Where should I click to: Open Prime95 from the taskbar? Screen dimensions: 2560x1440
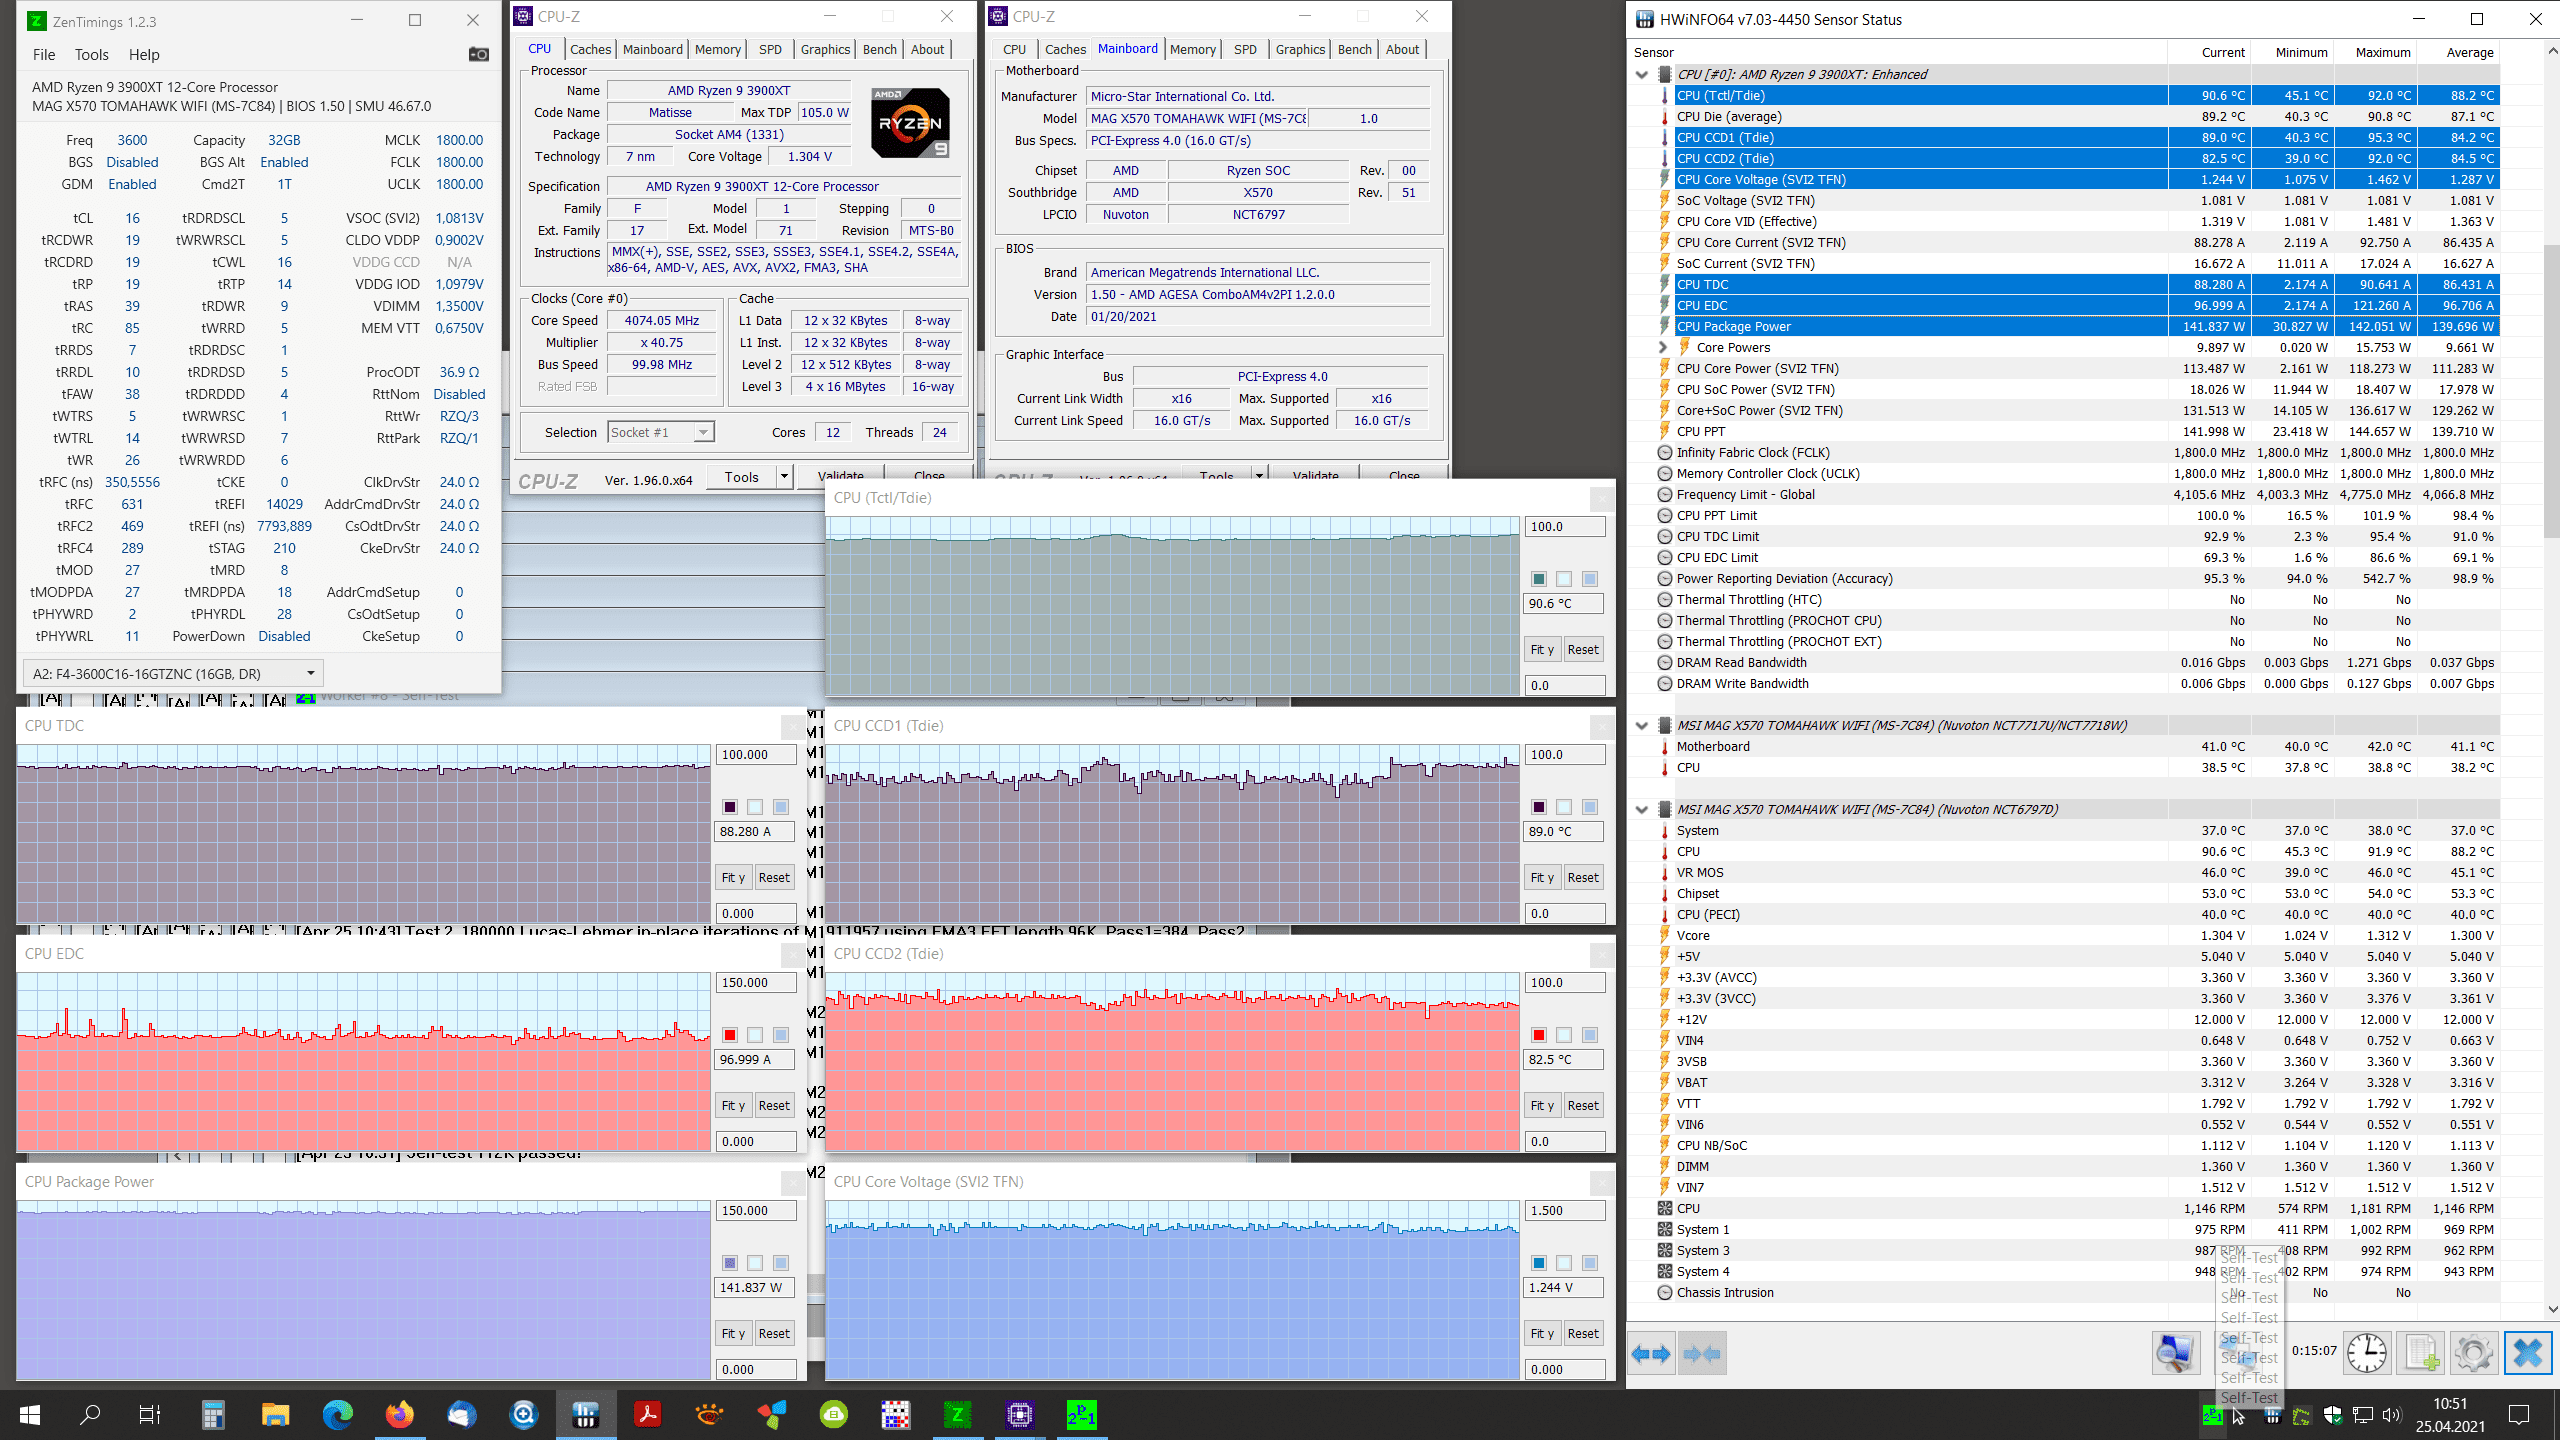[x=1082, y=1414]
